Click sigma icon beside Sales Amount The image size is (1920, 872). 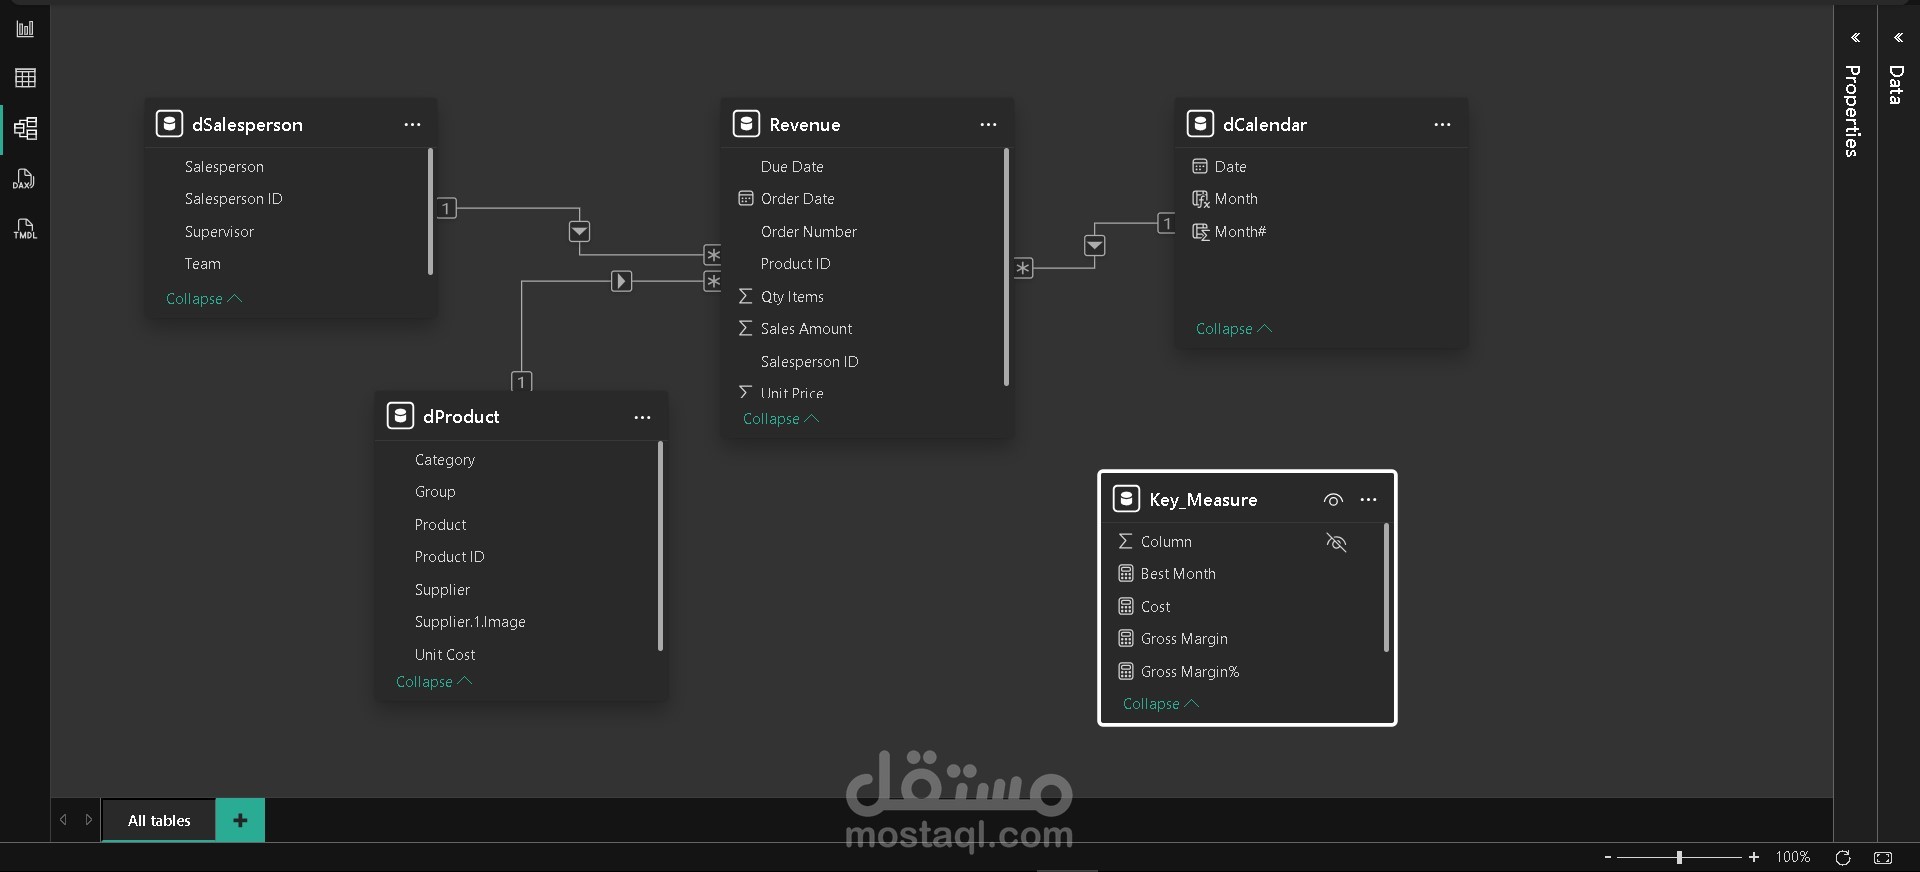745,328
